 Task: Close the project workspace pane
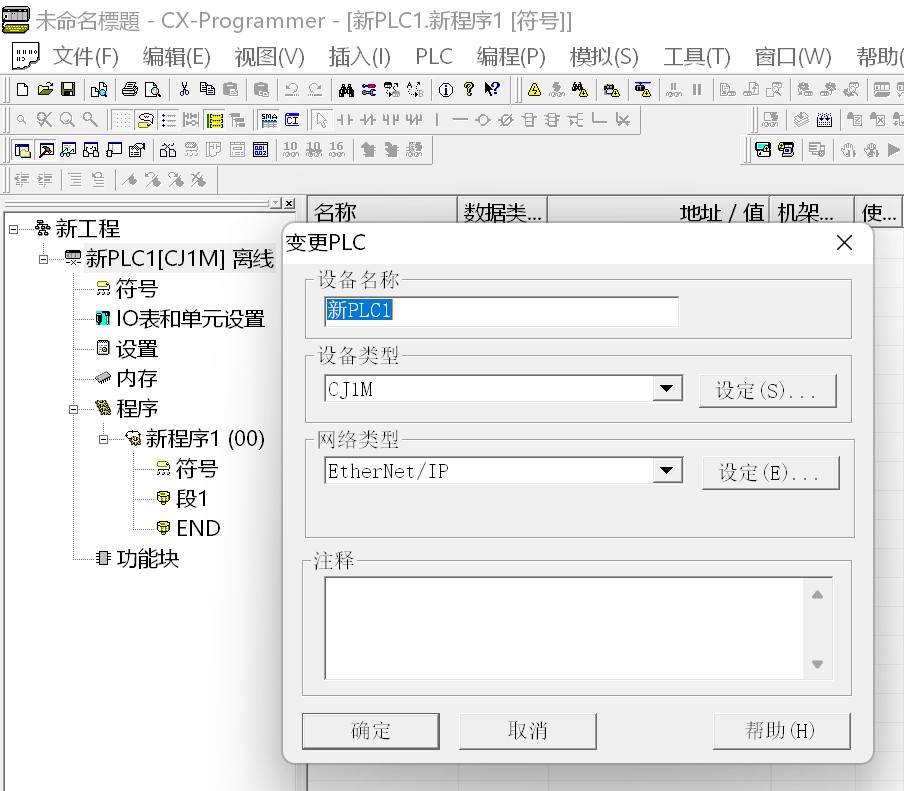289,204
